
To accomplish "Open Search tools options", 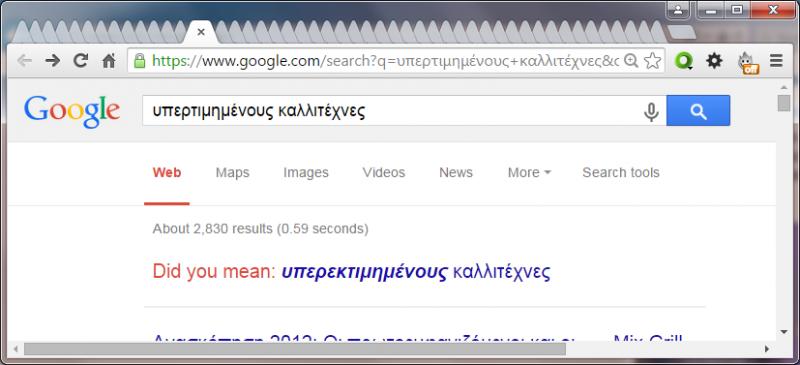I will coord(621,173).
